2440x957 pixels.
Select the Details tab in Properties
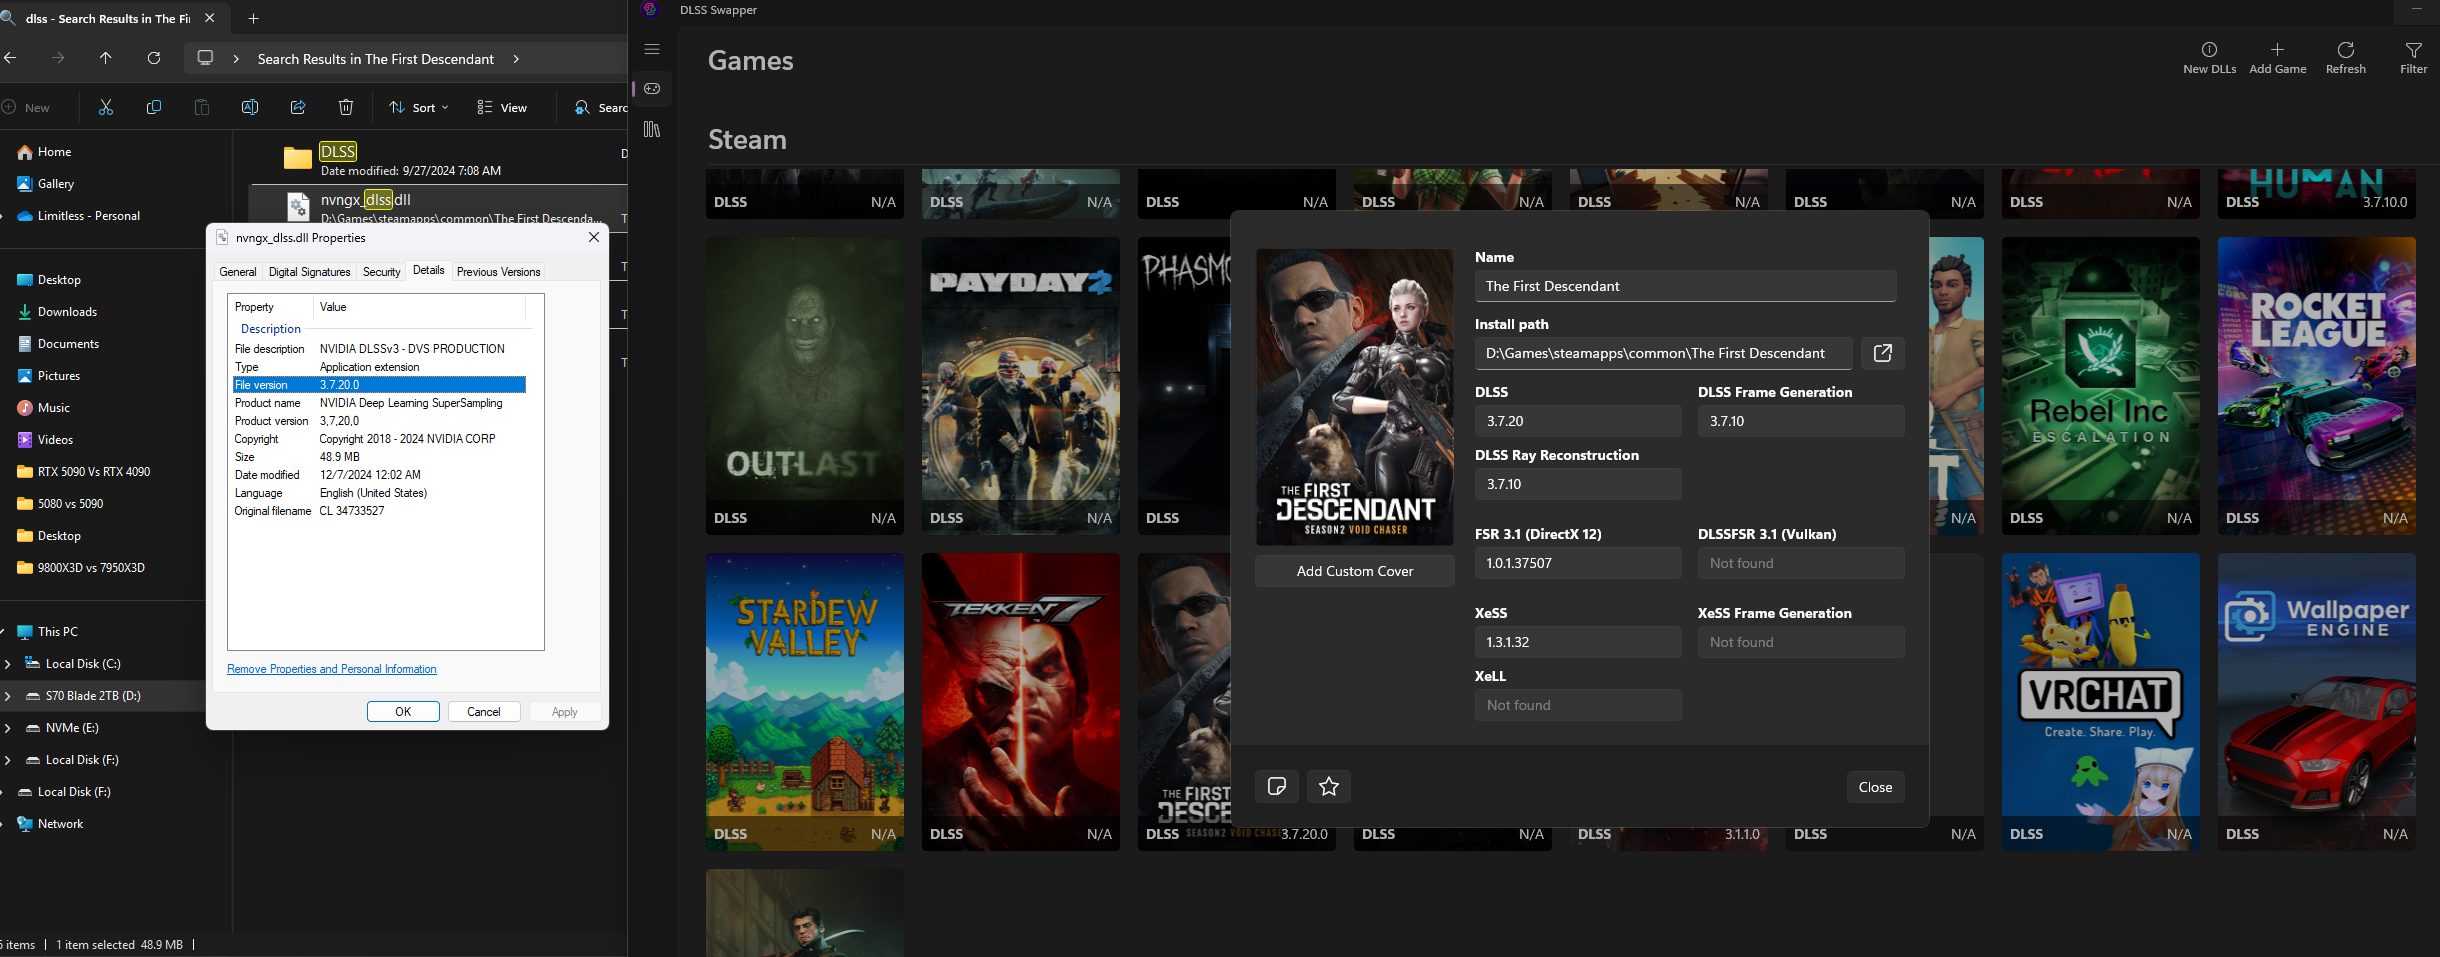coord(428,270)
